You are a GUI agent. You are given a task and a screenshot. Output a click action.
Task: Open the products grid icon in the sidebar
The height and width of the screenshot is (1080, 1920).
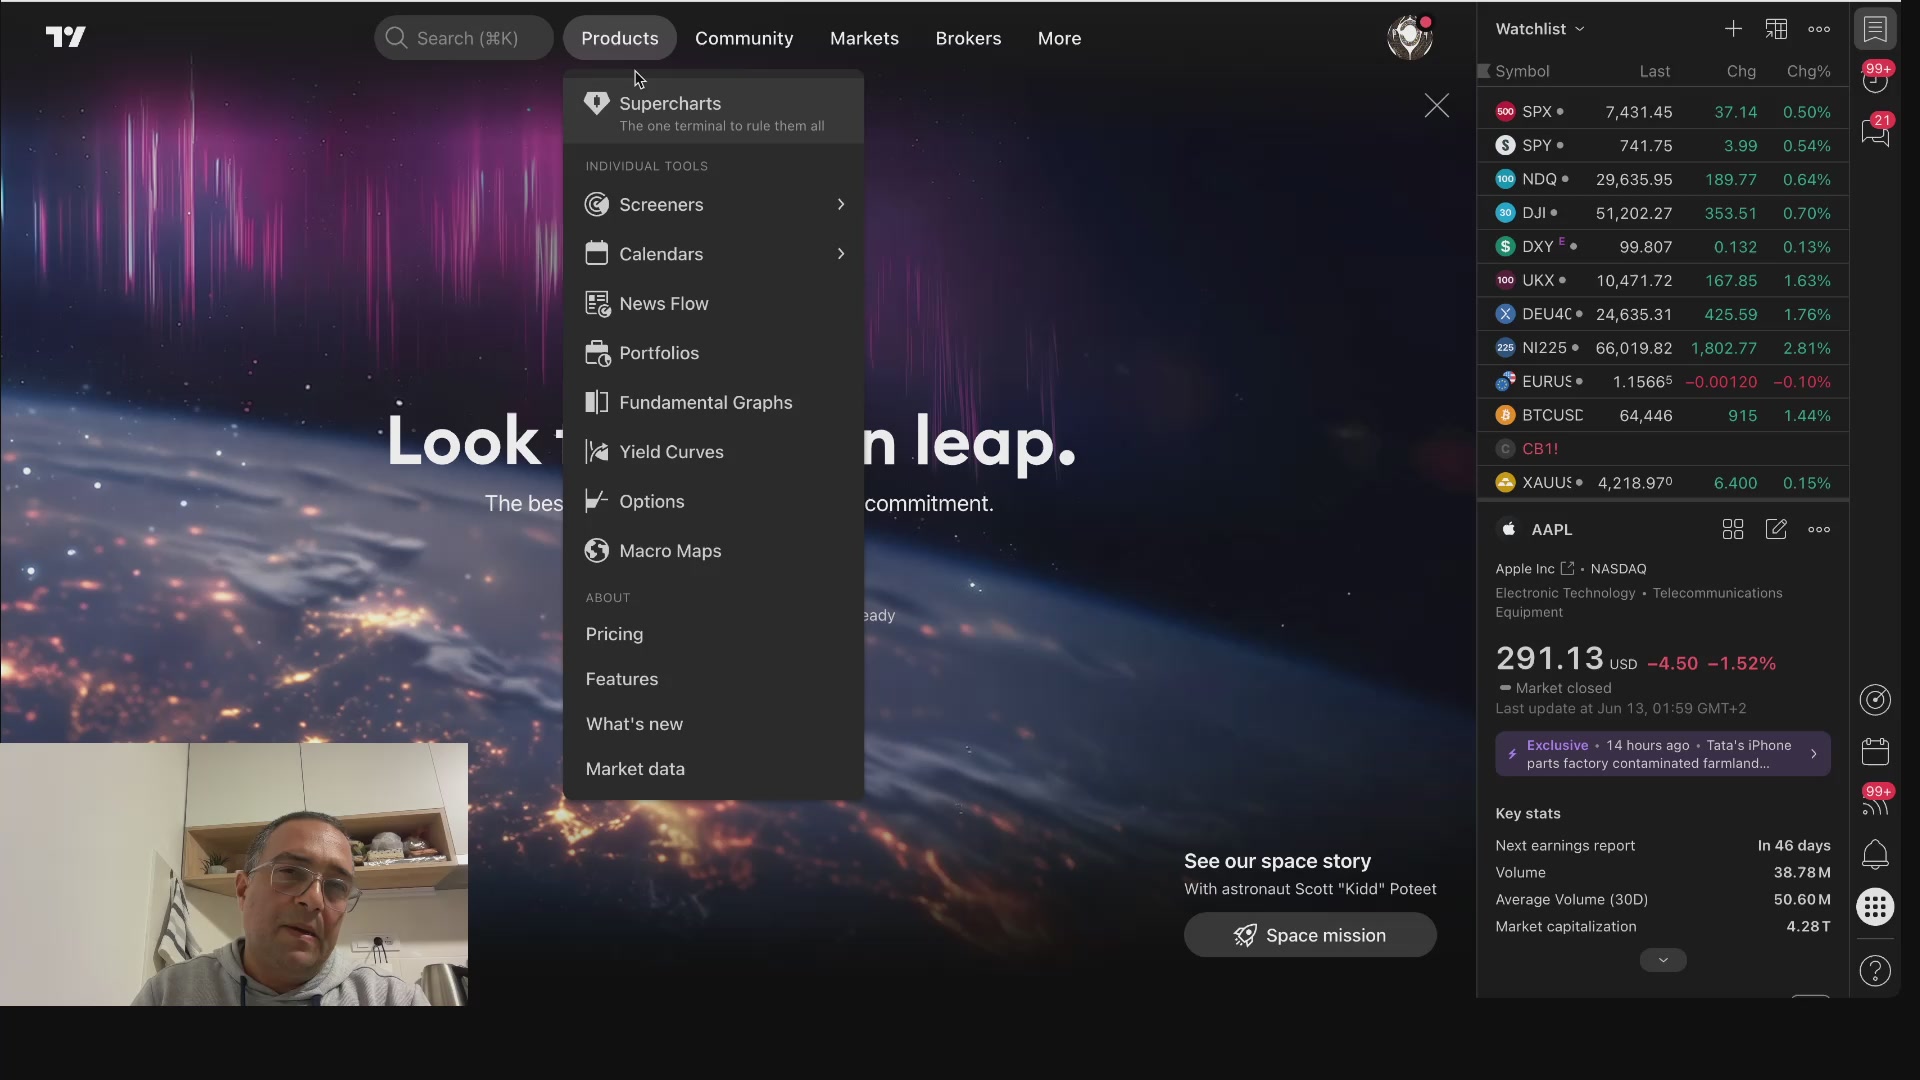[x=1875, y=907]
